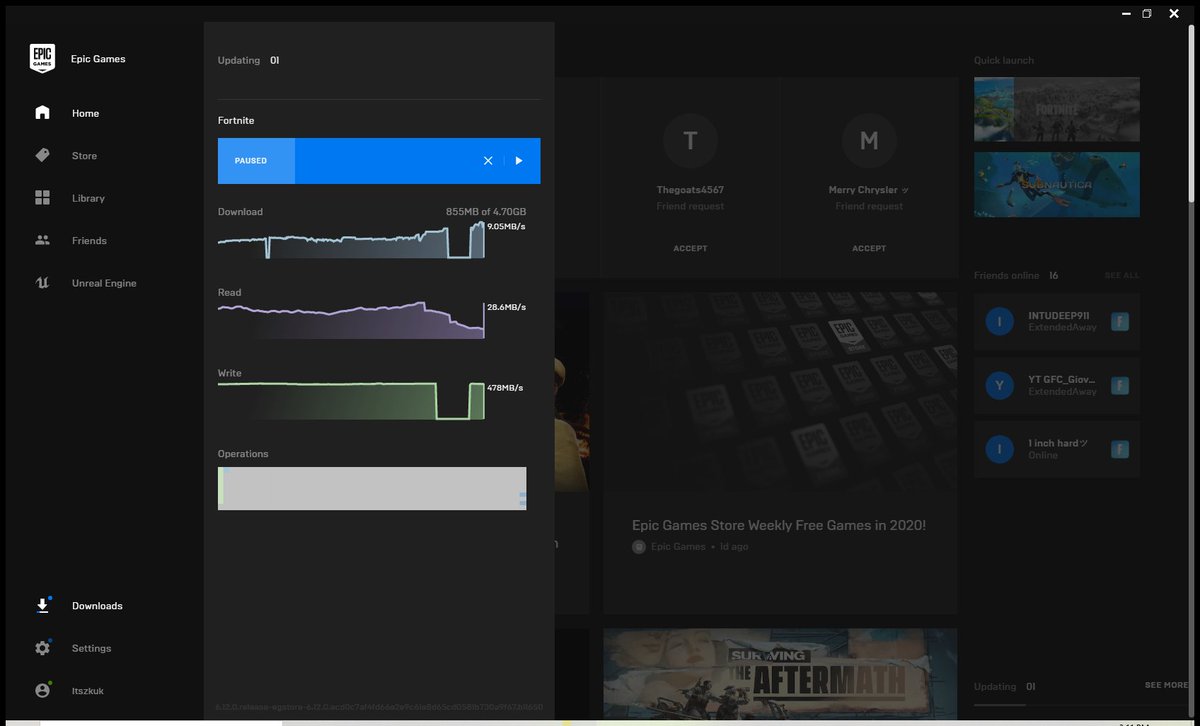Open Surviving the Aftermath banner
Viewport: 1200px width, 726px height.
click(x=780, y=672)
